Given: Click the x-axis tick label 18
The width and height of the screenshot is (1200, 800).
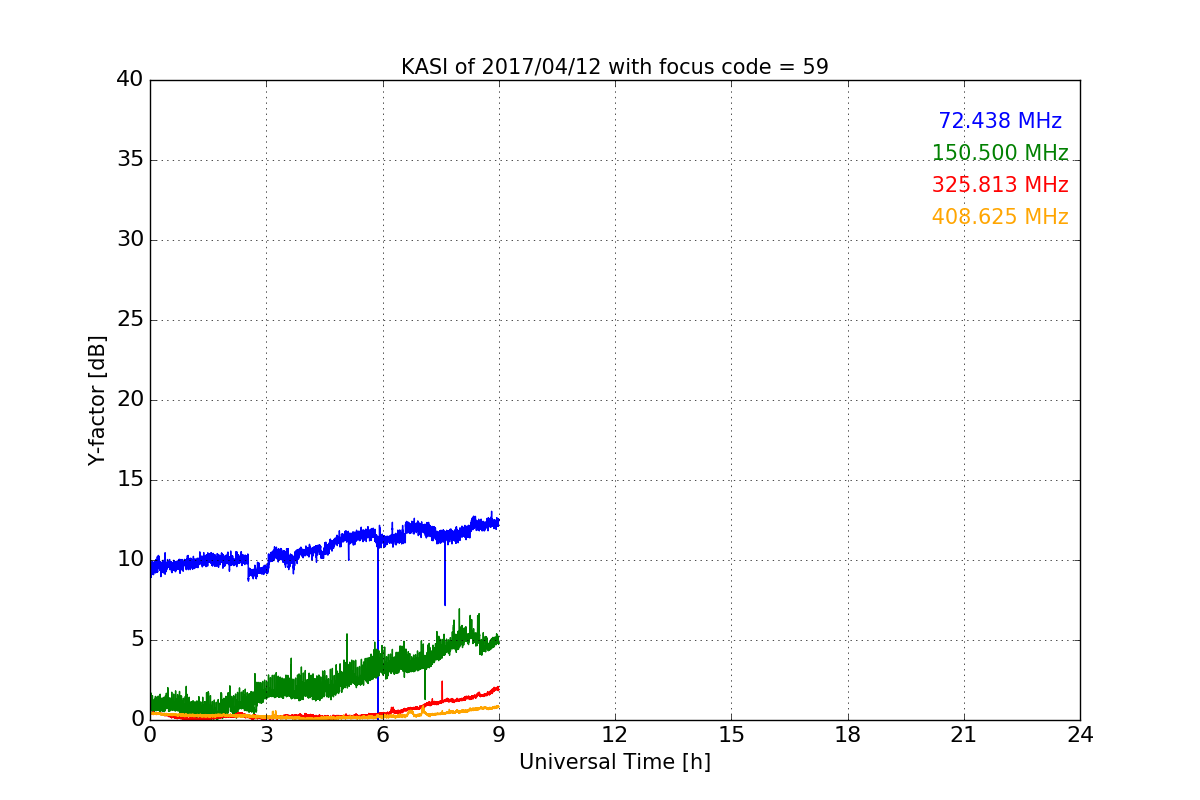Looking at the screenshot, I should pos(848,735).
